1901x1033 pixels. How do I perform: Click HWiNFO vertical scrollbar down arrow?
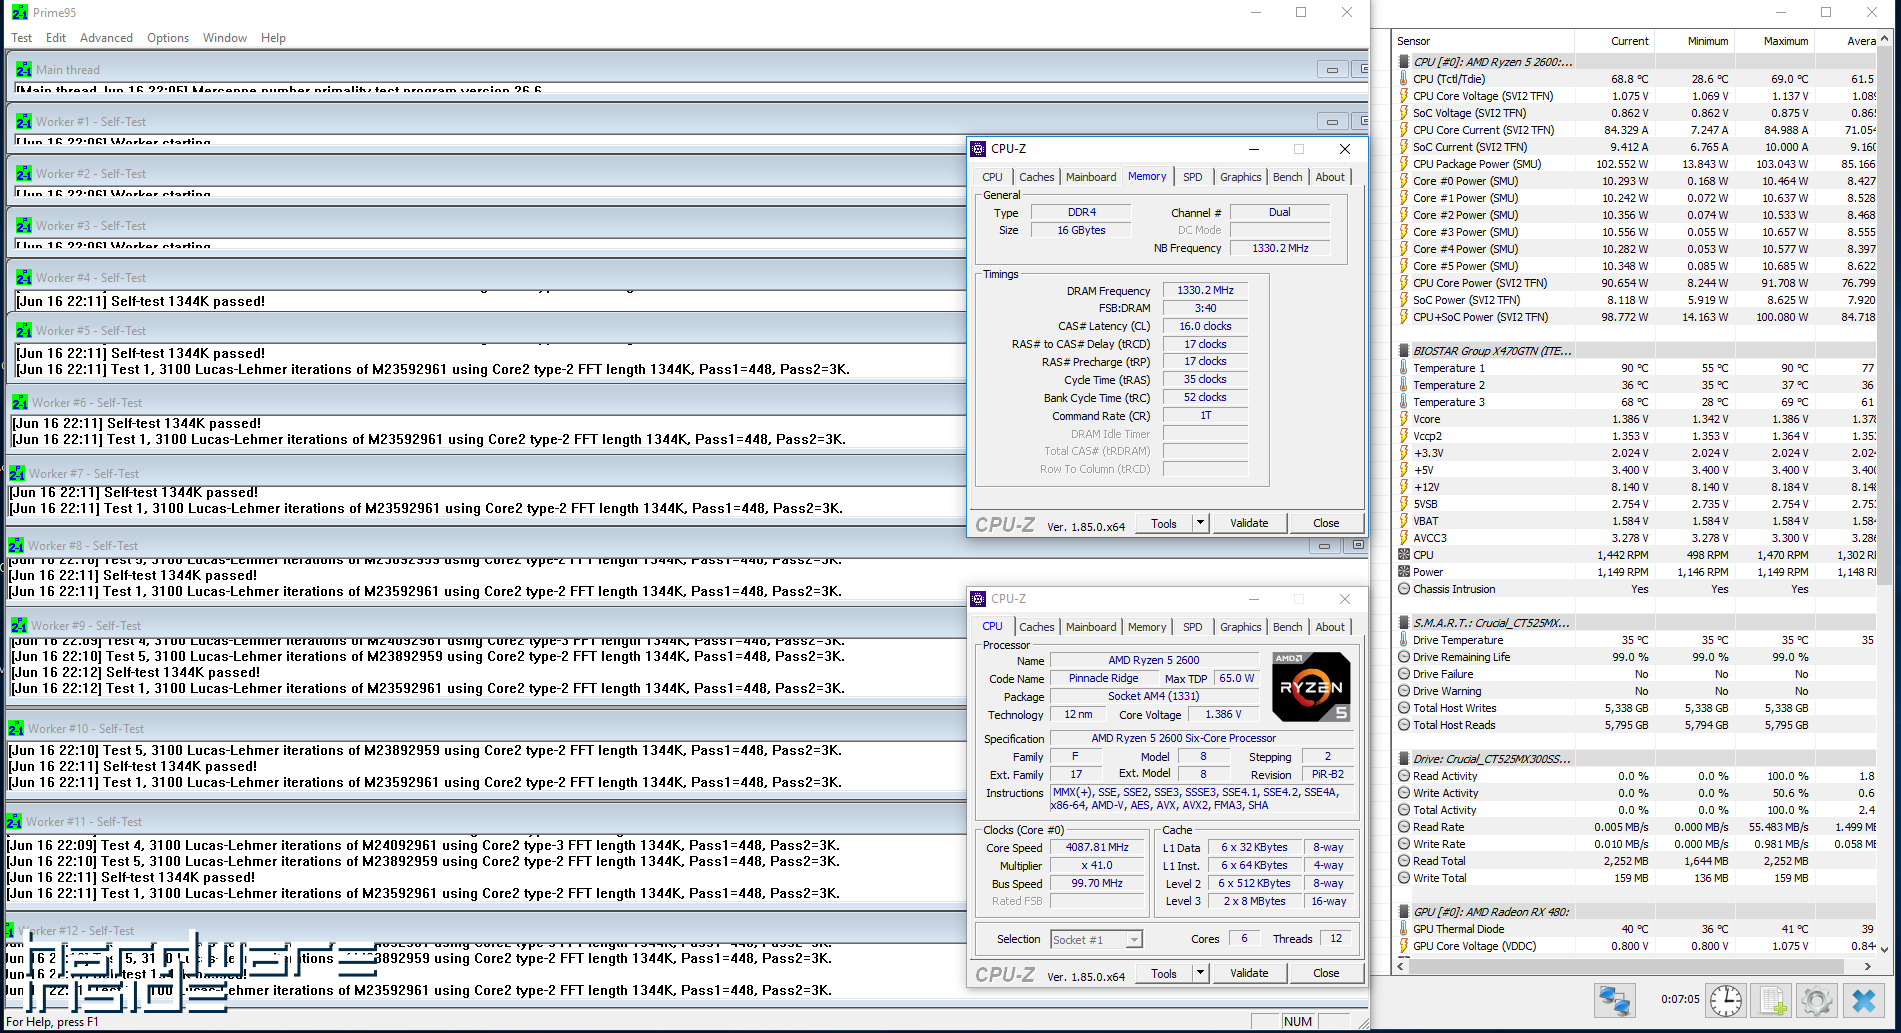[x=1885, y=949]
